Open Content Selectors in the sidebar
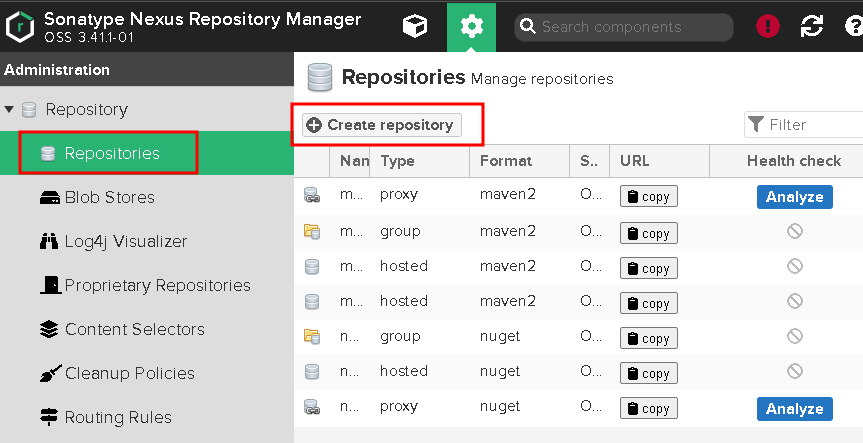 point(147,329)
